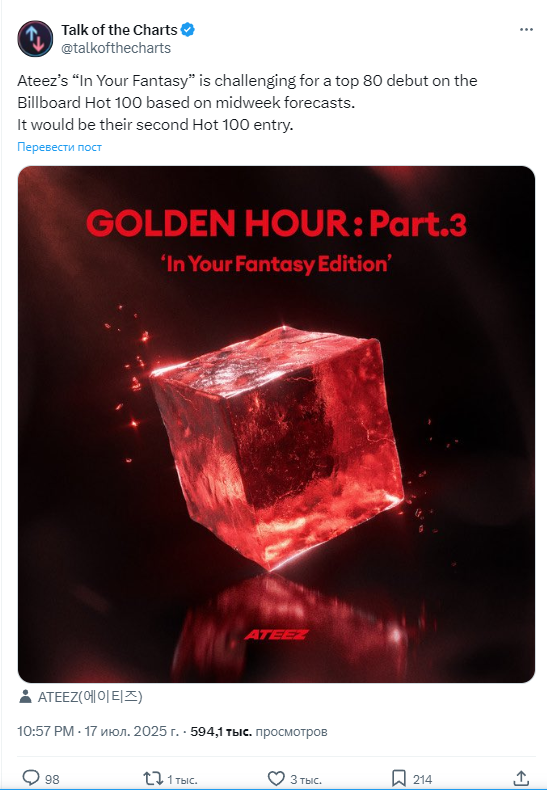Open the @talkofthecharts handle link

point(116,48)
